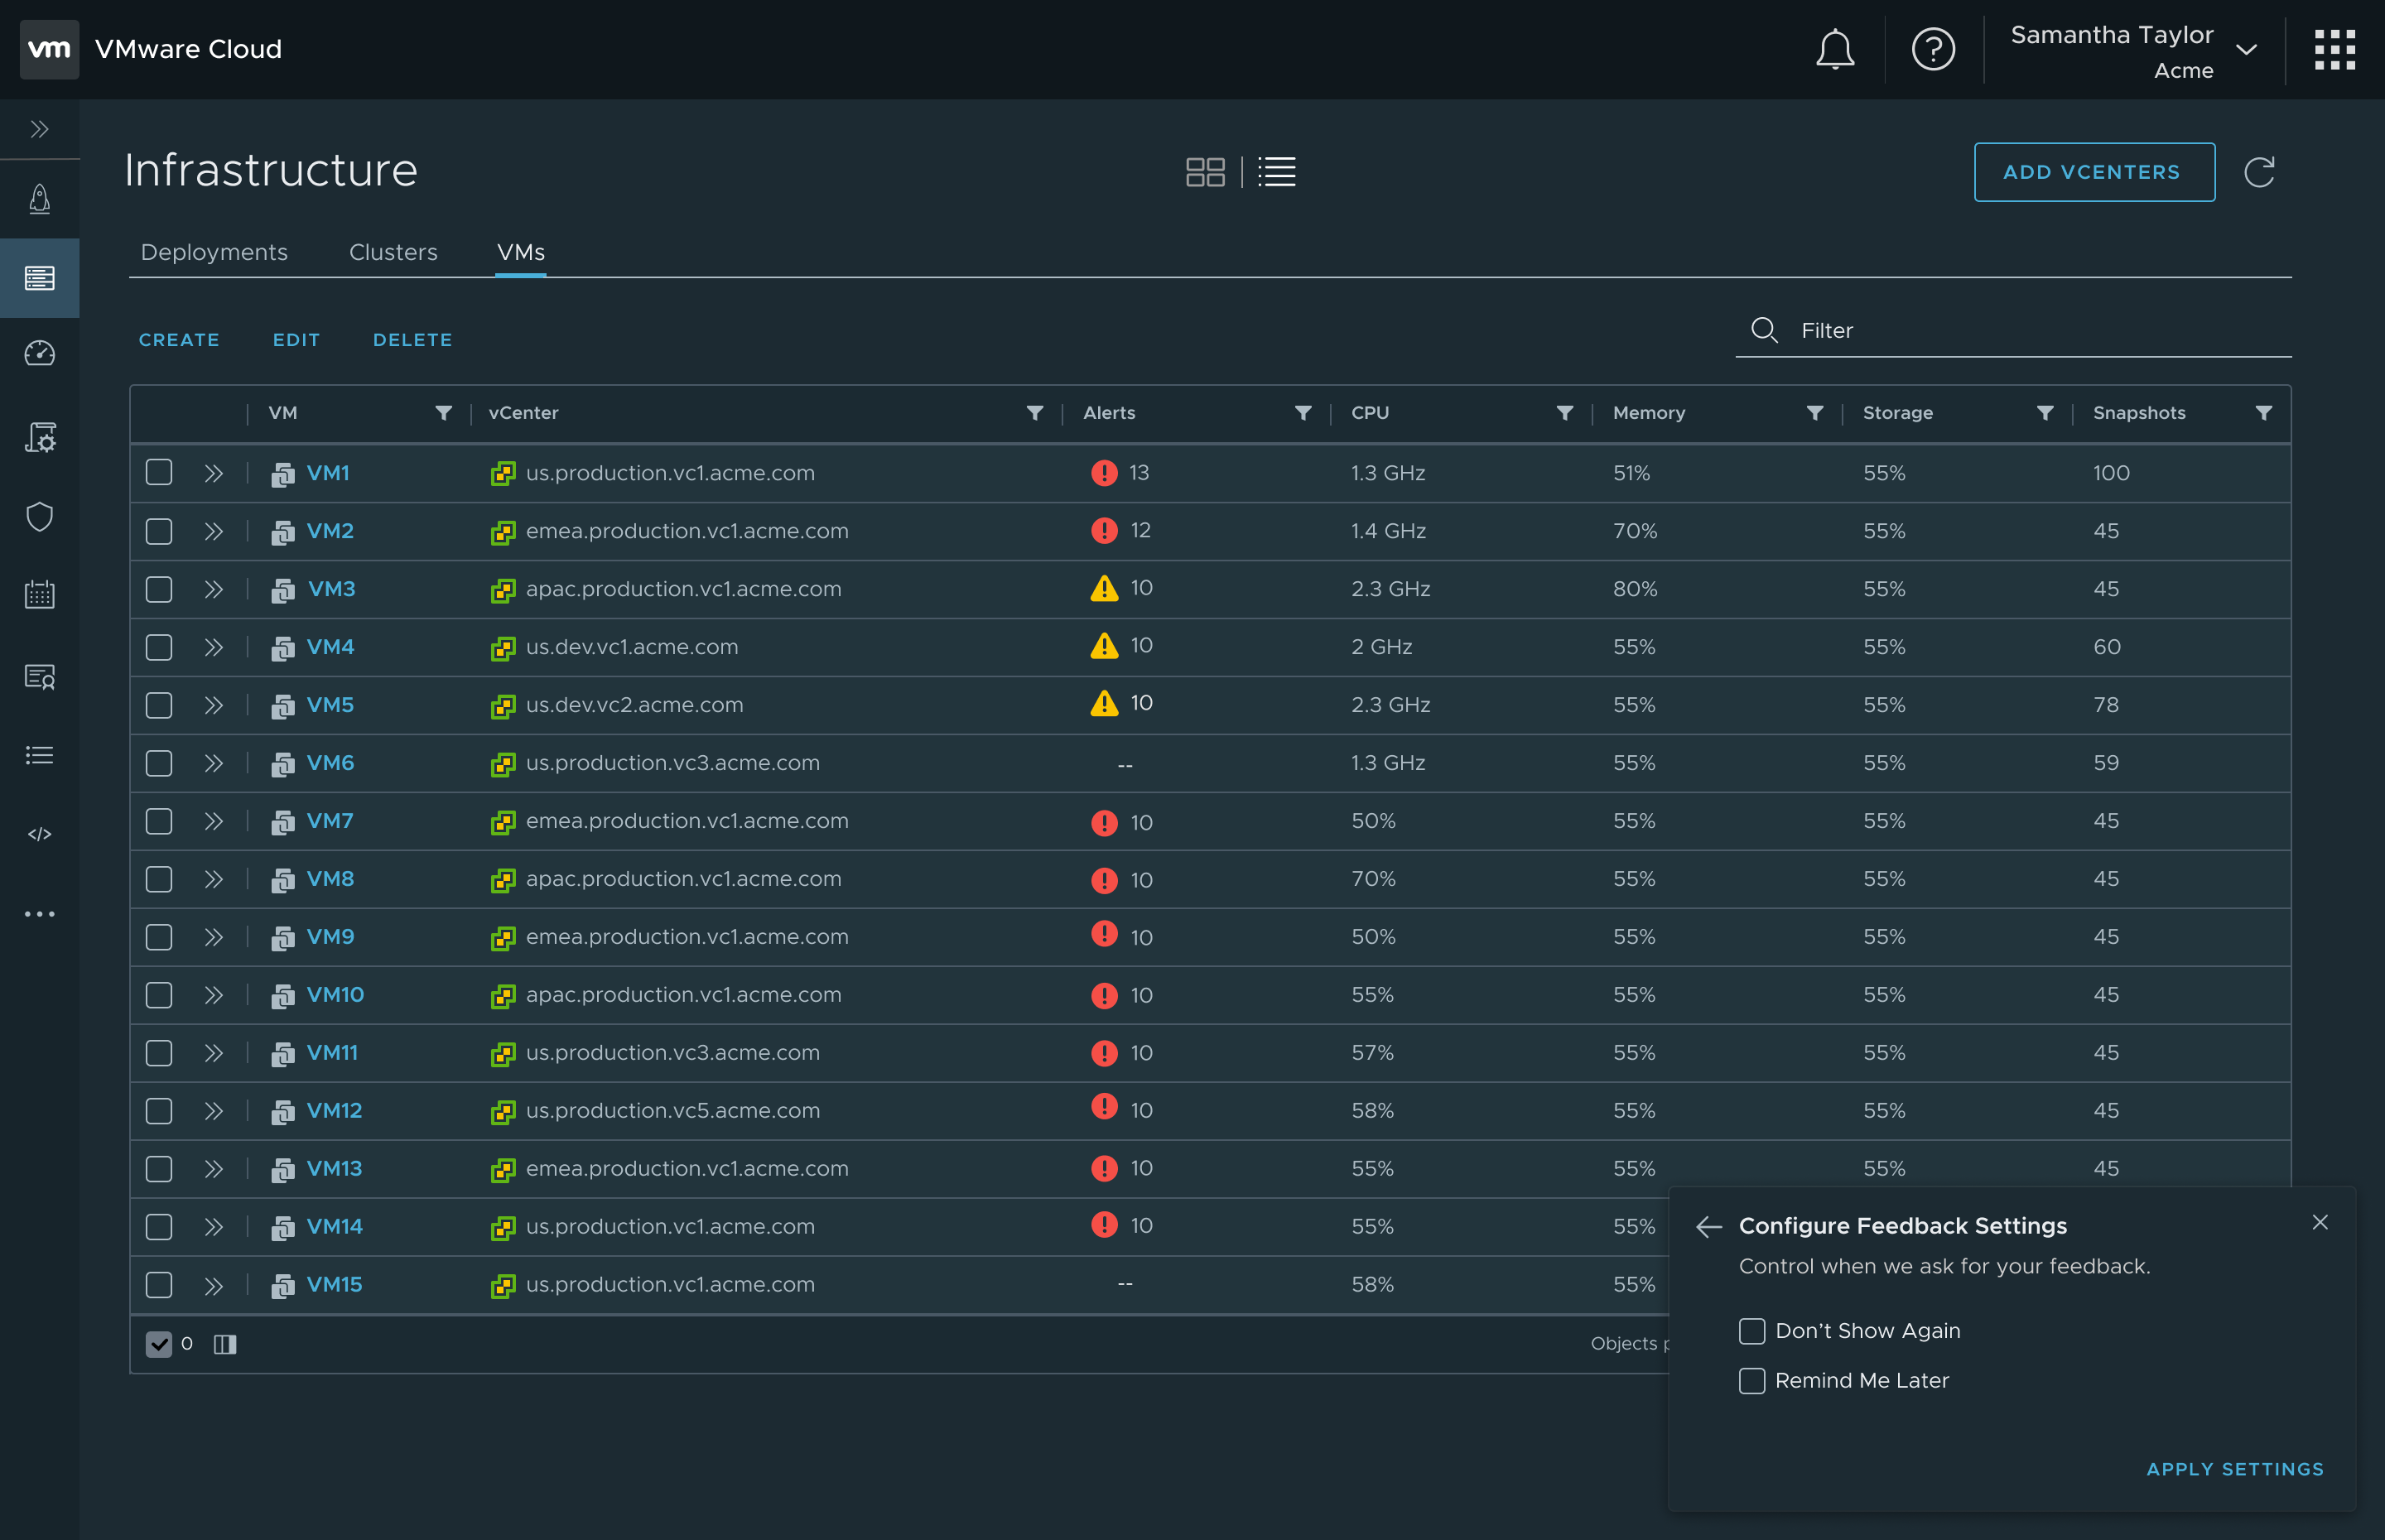
Task: Focus the Filter input field
Action: pyautogui.click(x=2013, y=330)
